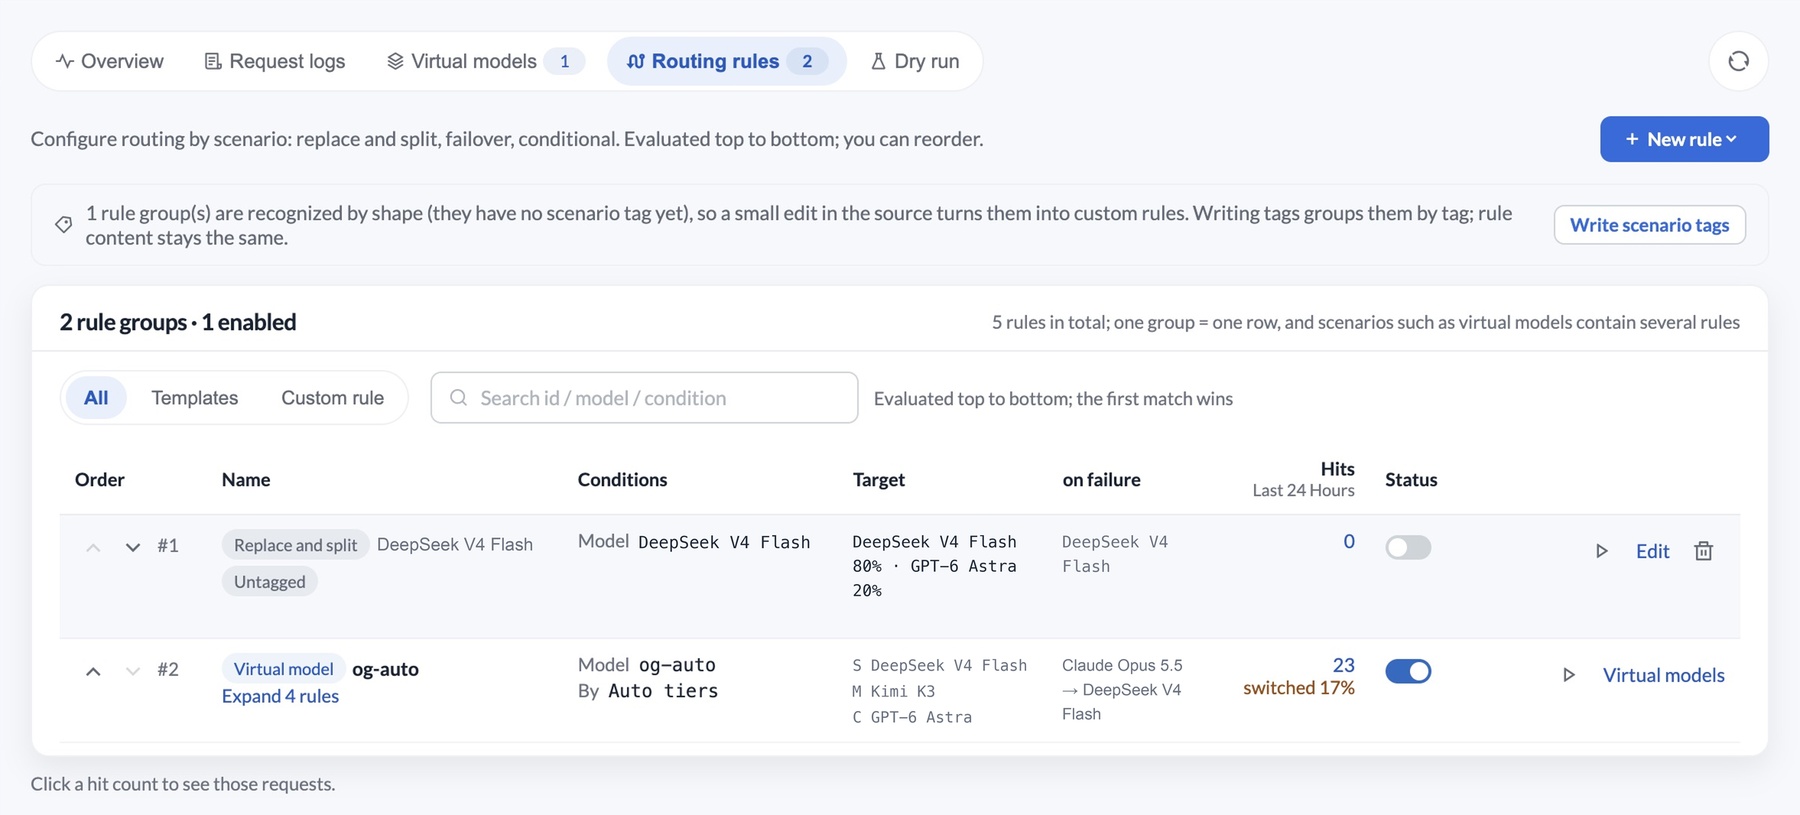The width and height of the screenshot is (1800, 815).
Task: Click the 'M Kimi K3' target text
Action: pos(894,691)
